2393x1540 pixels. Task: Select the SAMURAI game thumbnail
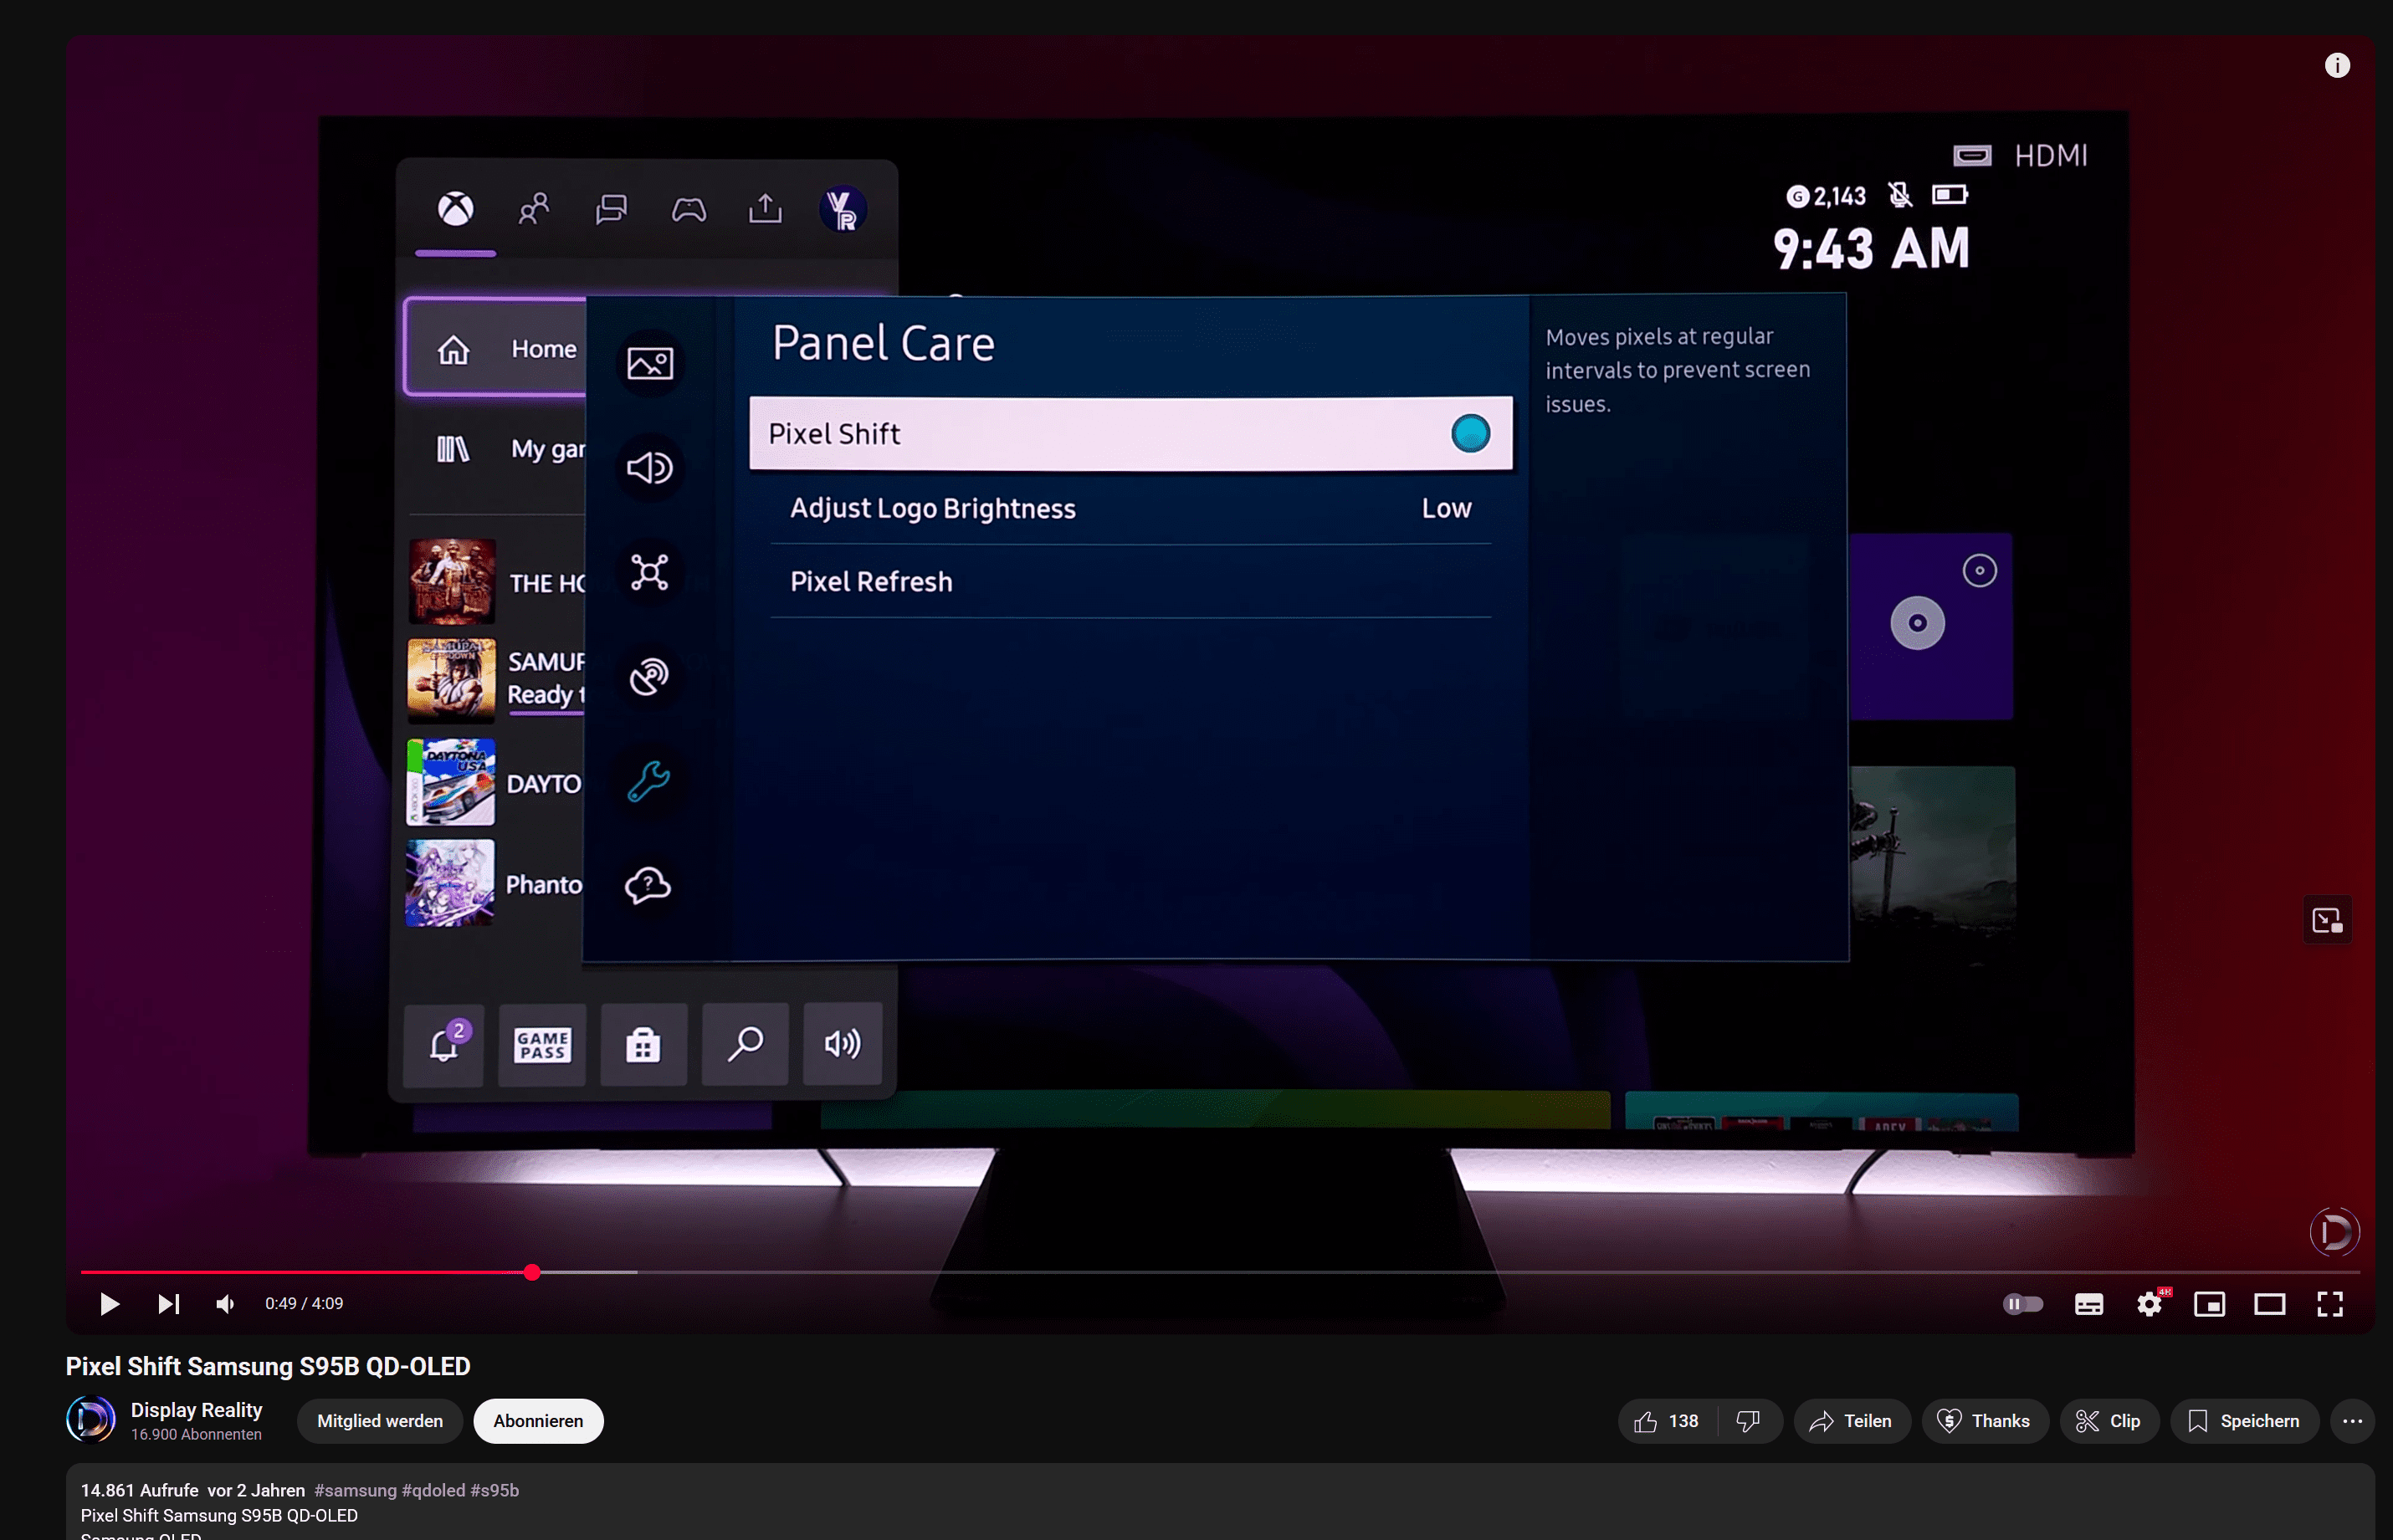click(x=451, y=680)
